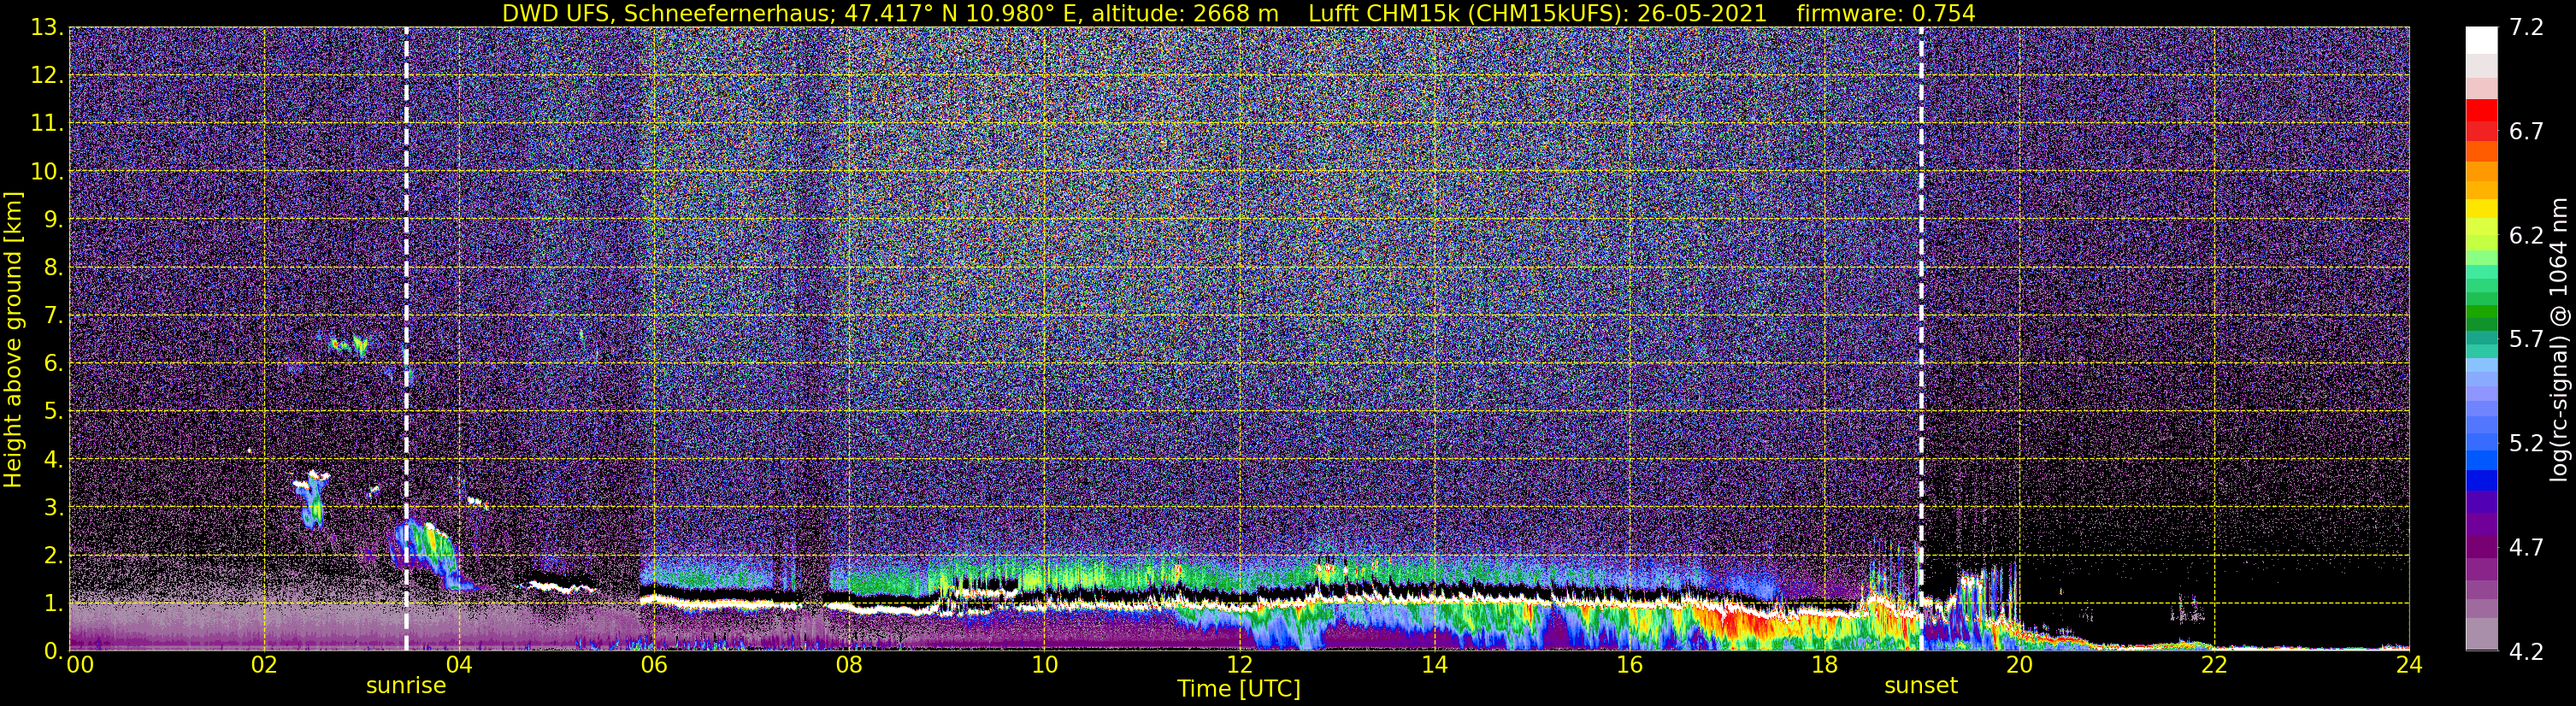Click the "13." height axis tick label
Image resolution: width=2576 pixels, height=706 pixels.
pyautogui.click(x=46, y=28)
